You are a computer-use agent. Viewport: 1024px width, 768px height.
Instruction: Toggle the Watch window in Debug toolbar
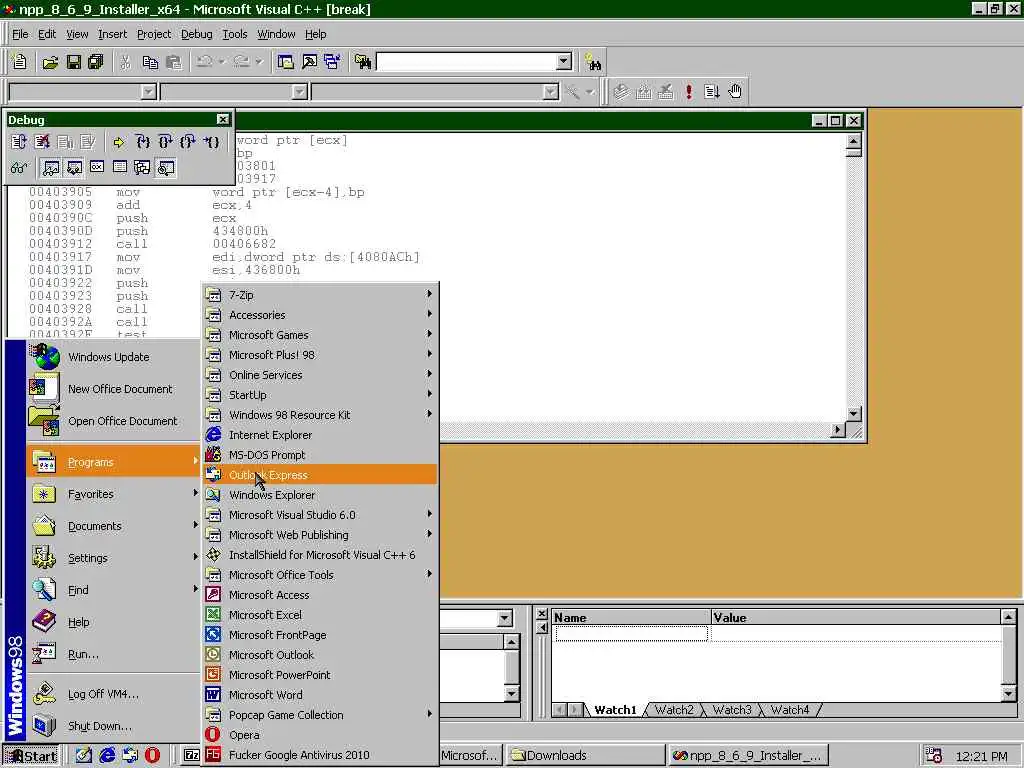pos(50,168)
